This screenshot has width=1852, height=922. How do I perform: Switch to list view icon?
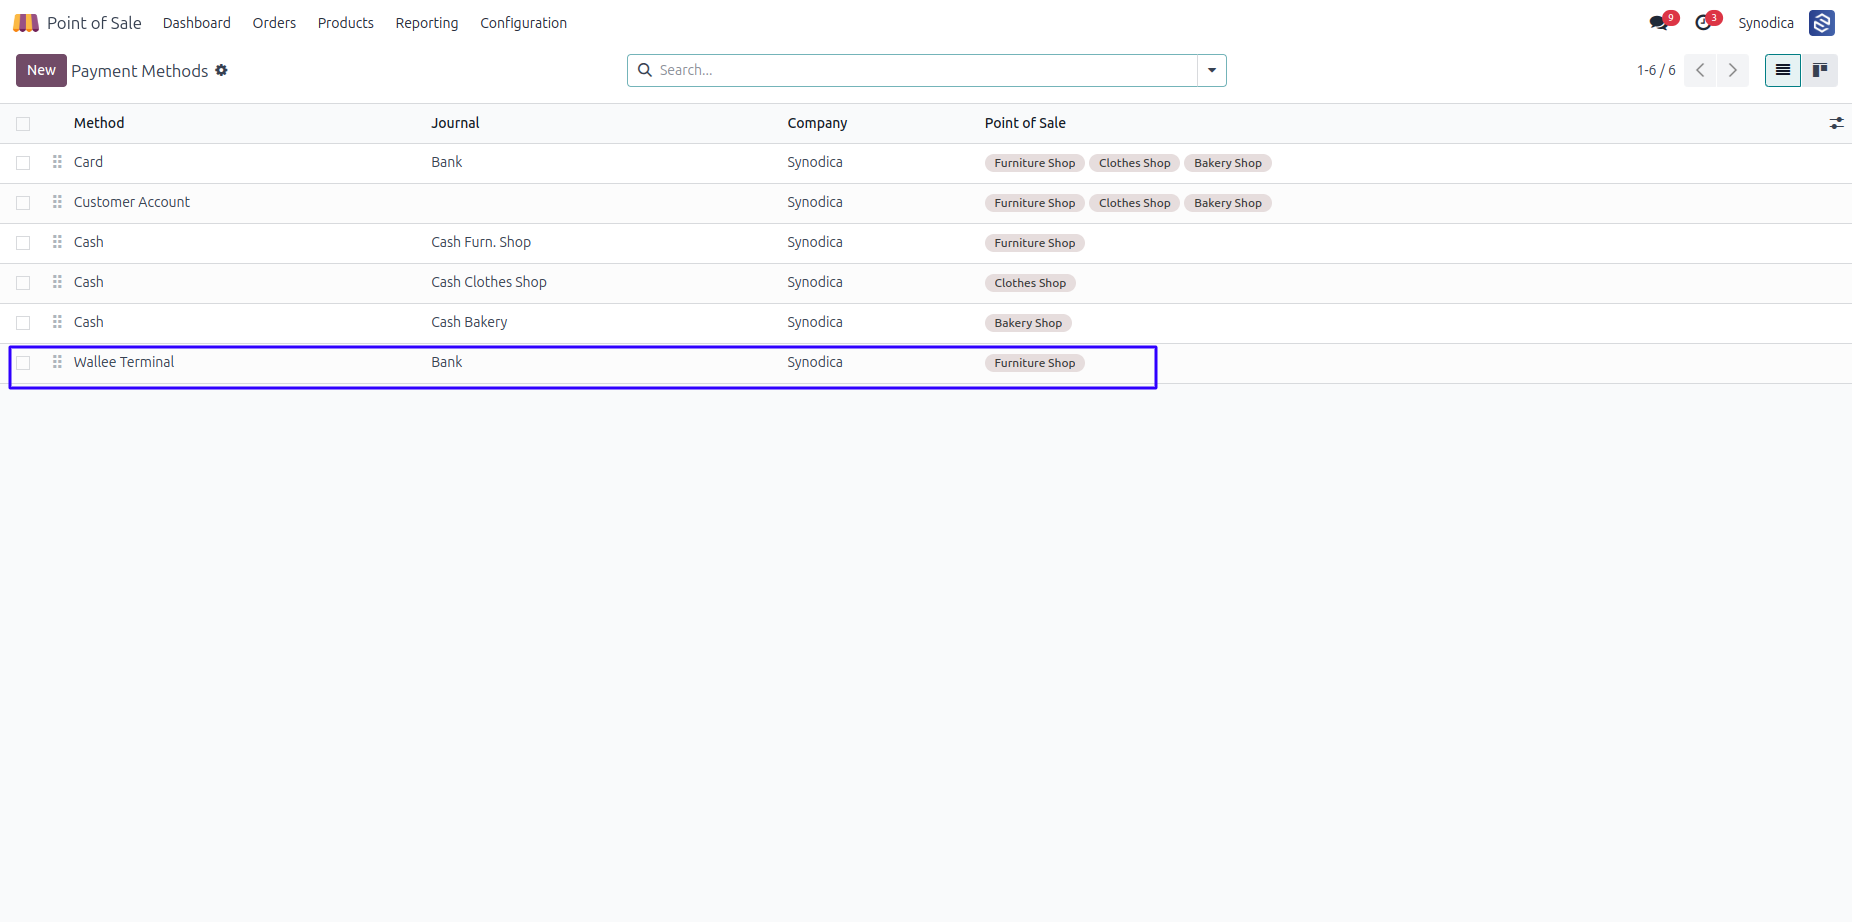pyautogui.click(x=1783, y=70)
